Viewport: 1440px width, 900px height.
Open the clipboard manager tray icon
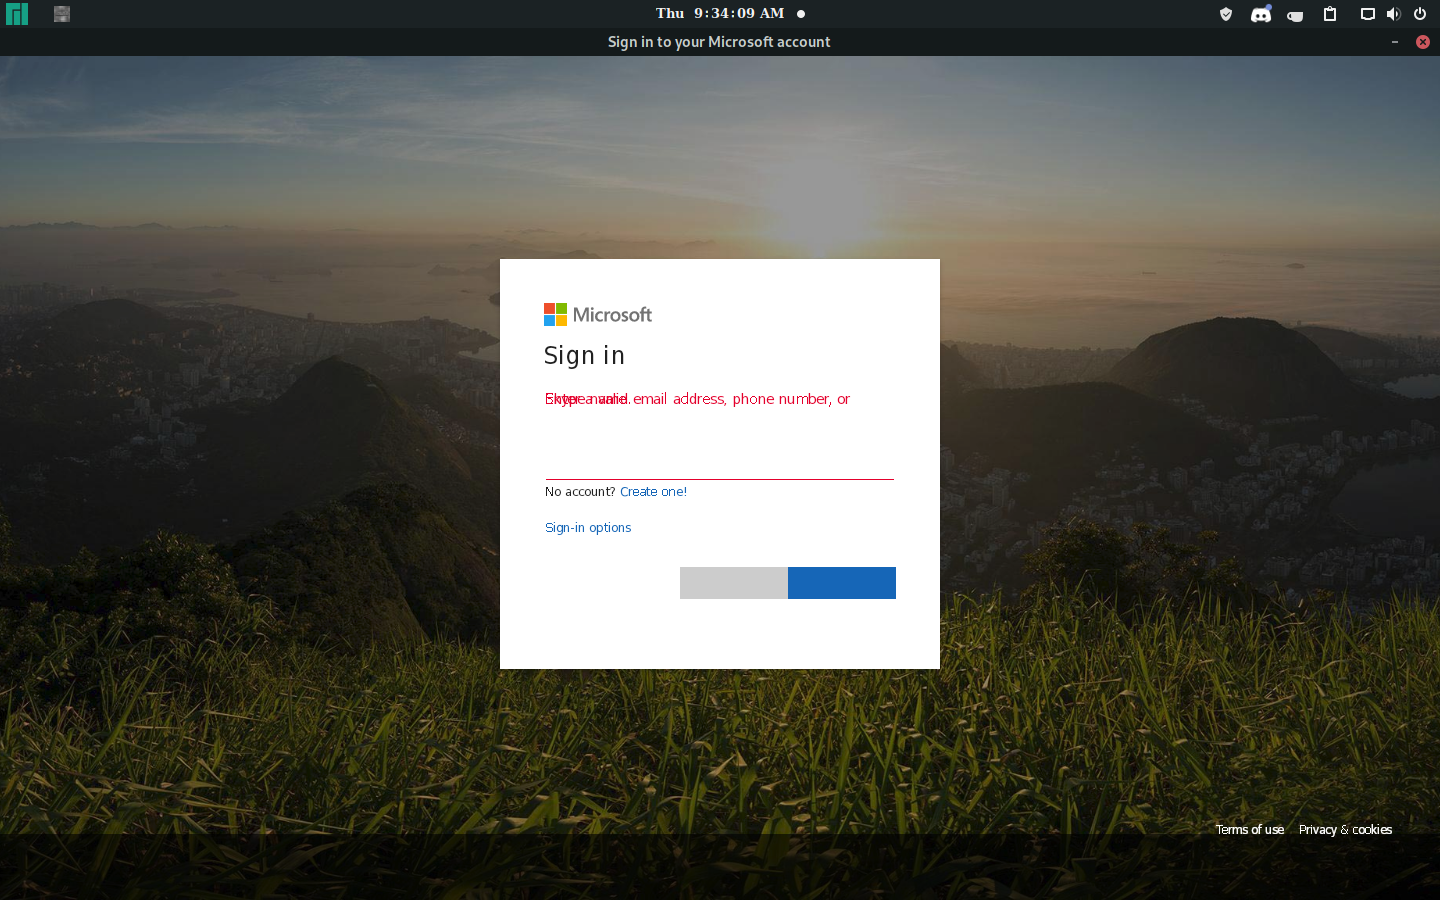pos(1330,14)
